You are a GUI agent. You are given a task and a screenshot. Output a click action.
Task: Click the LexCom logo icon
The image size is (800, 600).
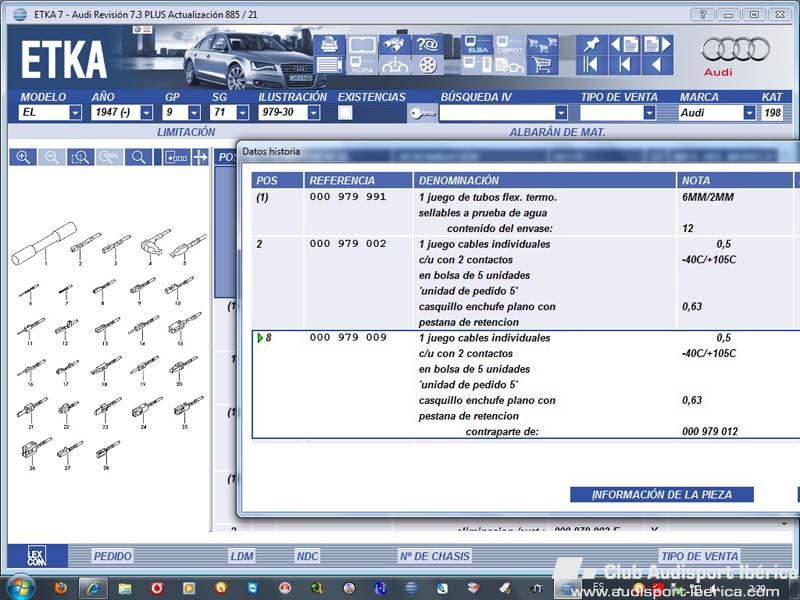(37, 556)
